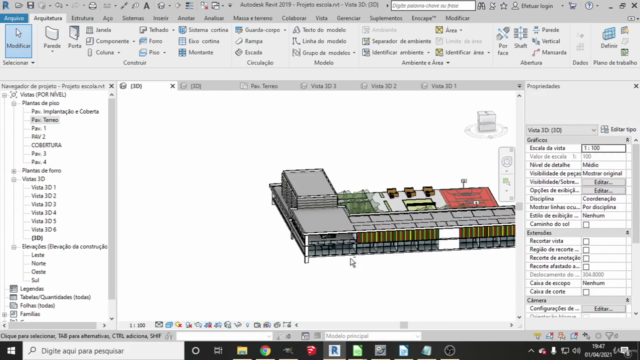Select the Coluna tool
This screenshot has height=360, width=640.
101,52
